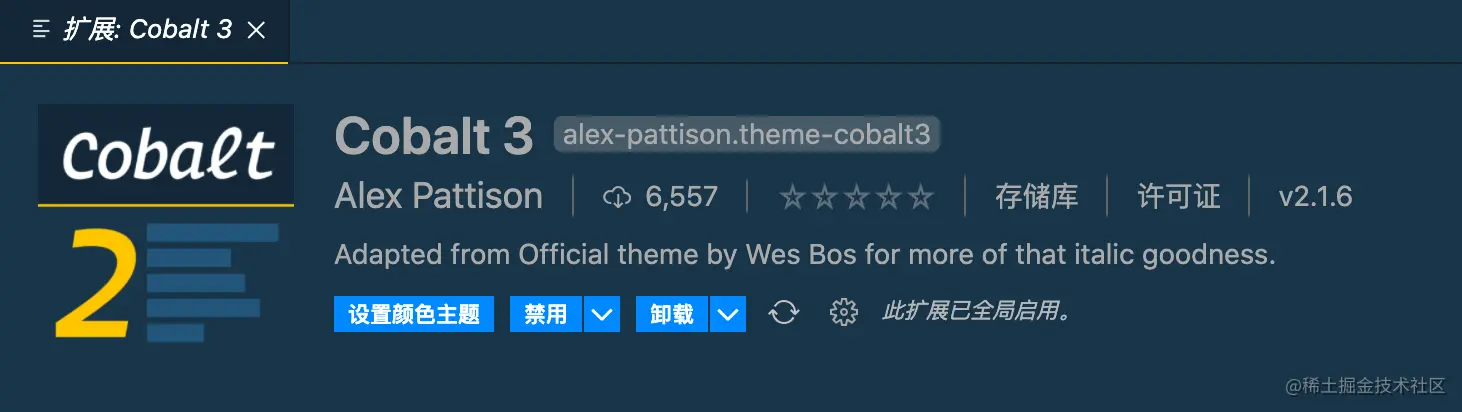Click the Alex Pattison publisher name

tap(438, 197)
